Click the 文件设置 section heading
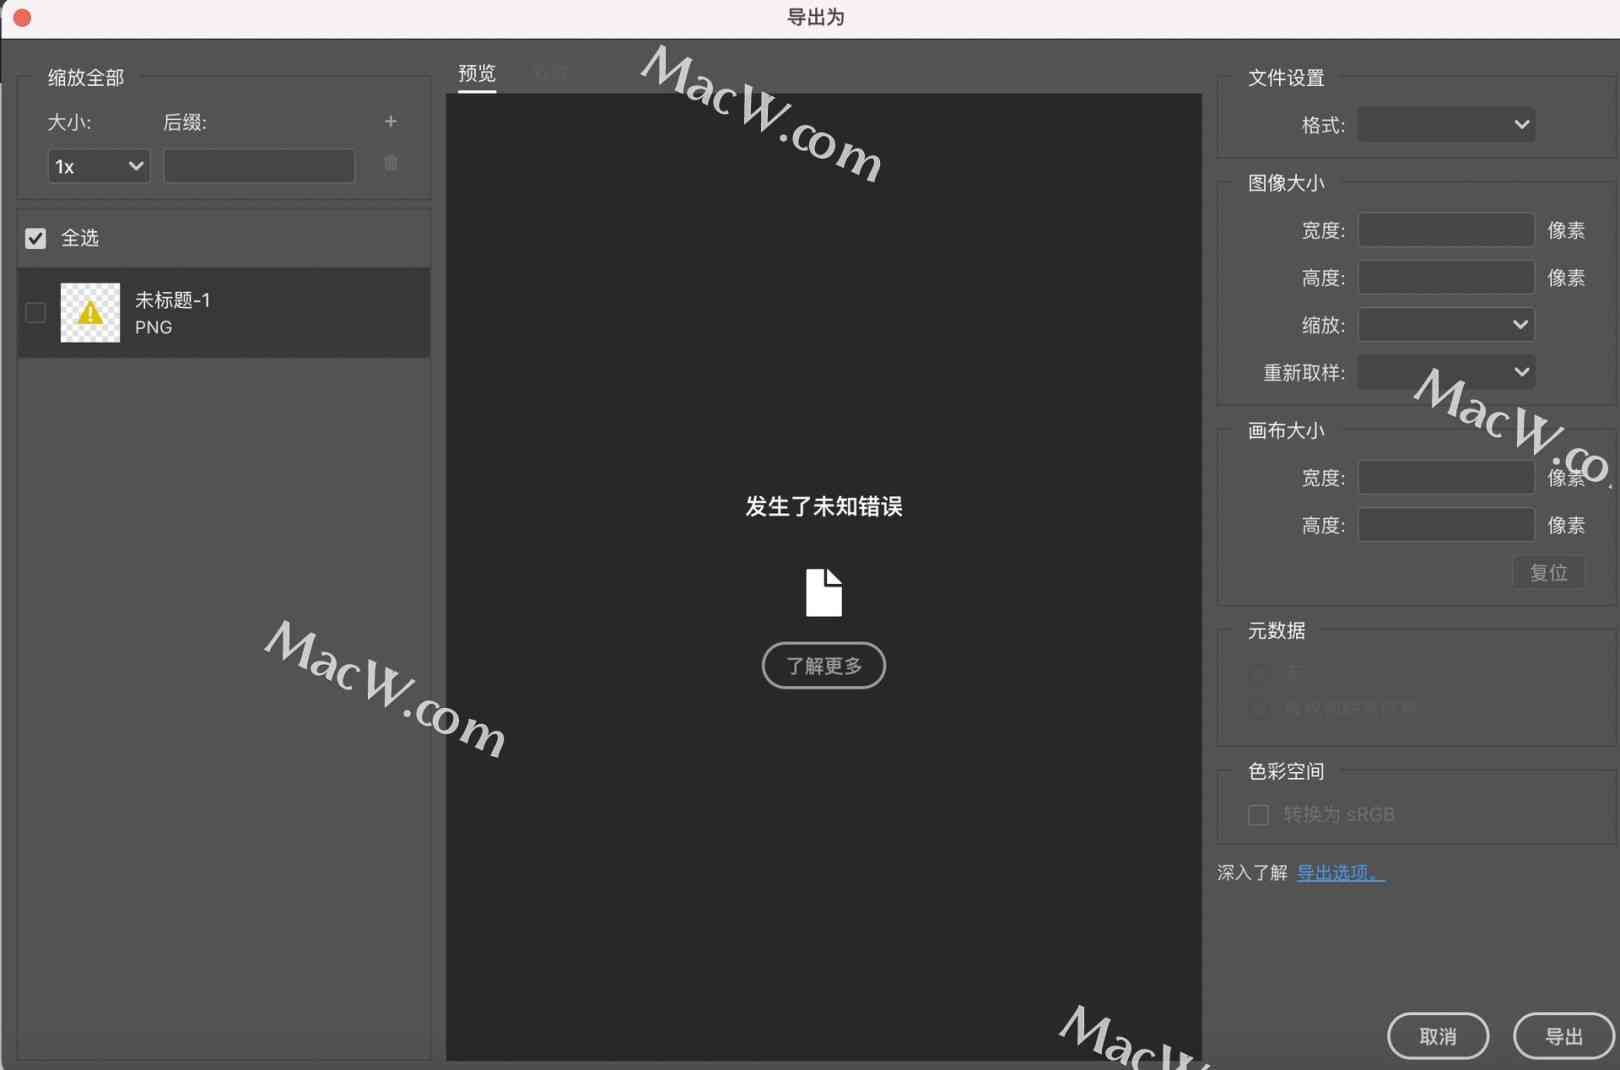Viewport: 1620px width, 1070px height. (1286, 78)
